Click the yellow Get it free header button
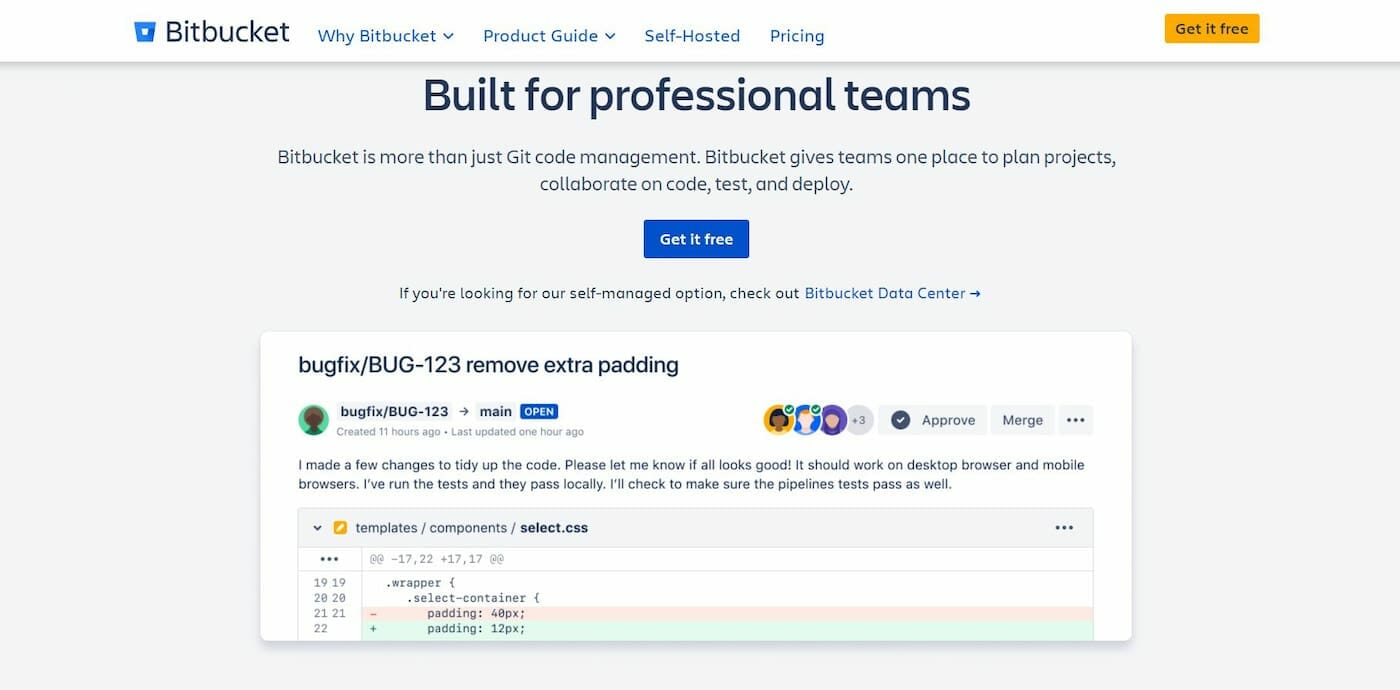The height and width of the screenshot is (690, 1400). (1211, 29)
